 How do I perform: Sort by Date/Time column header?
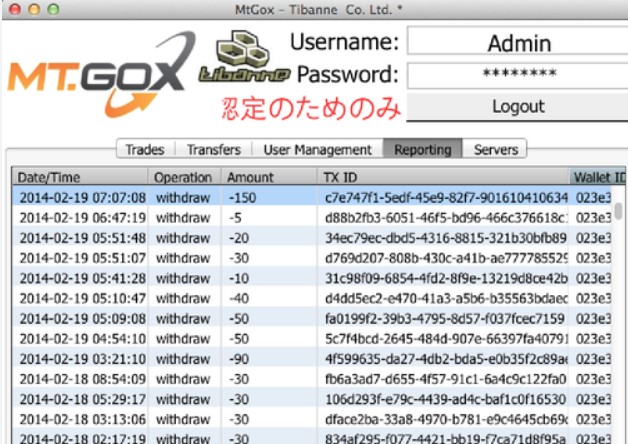tap(80, 177)
